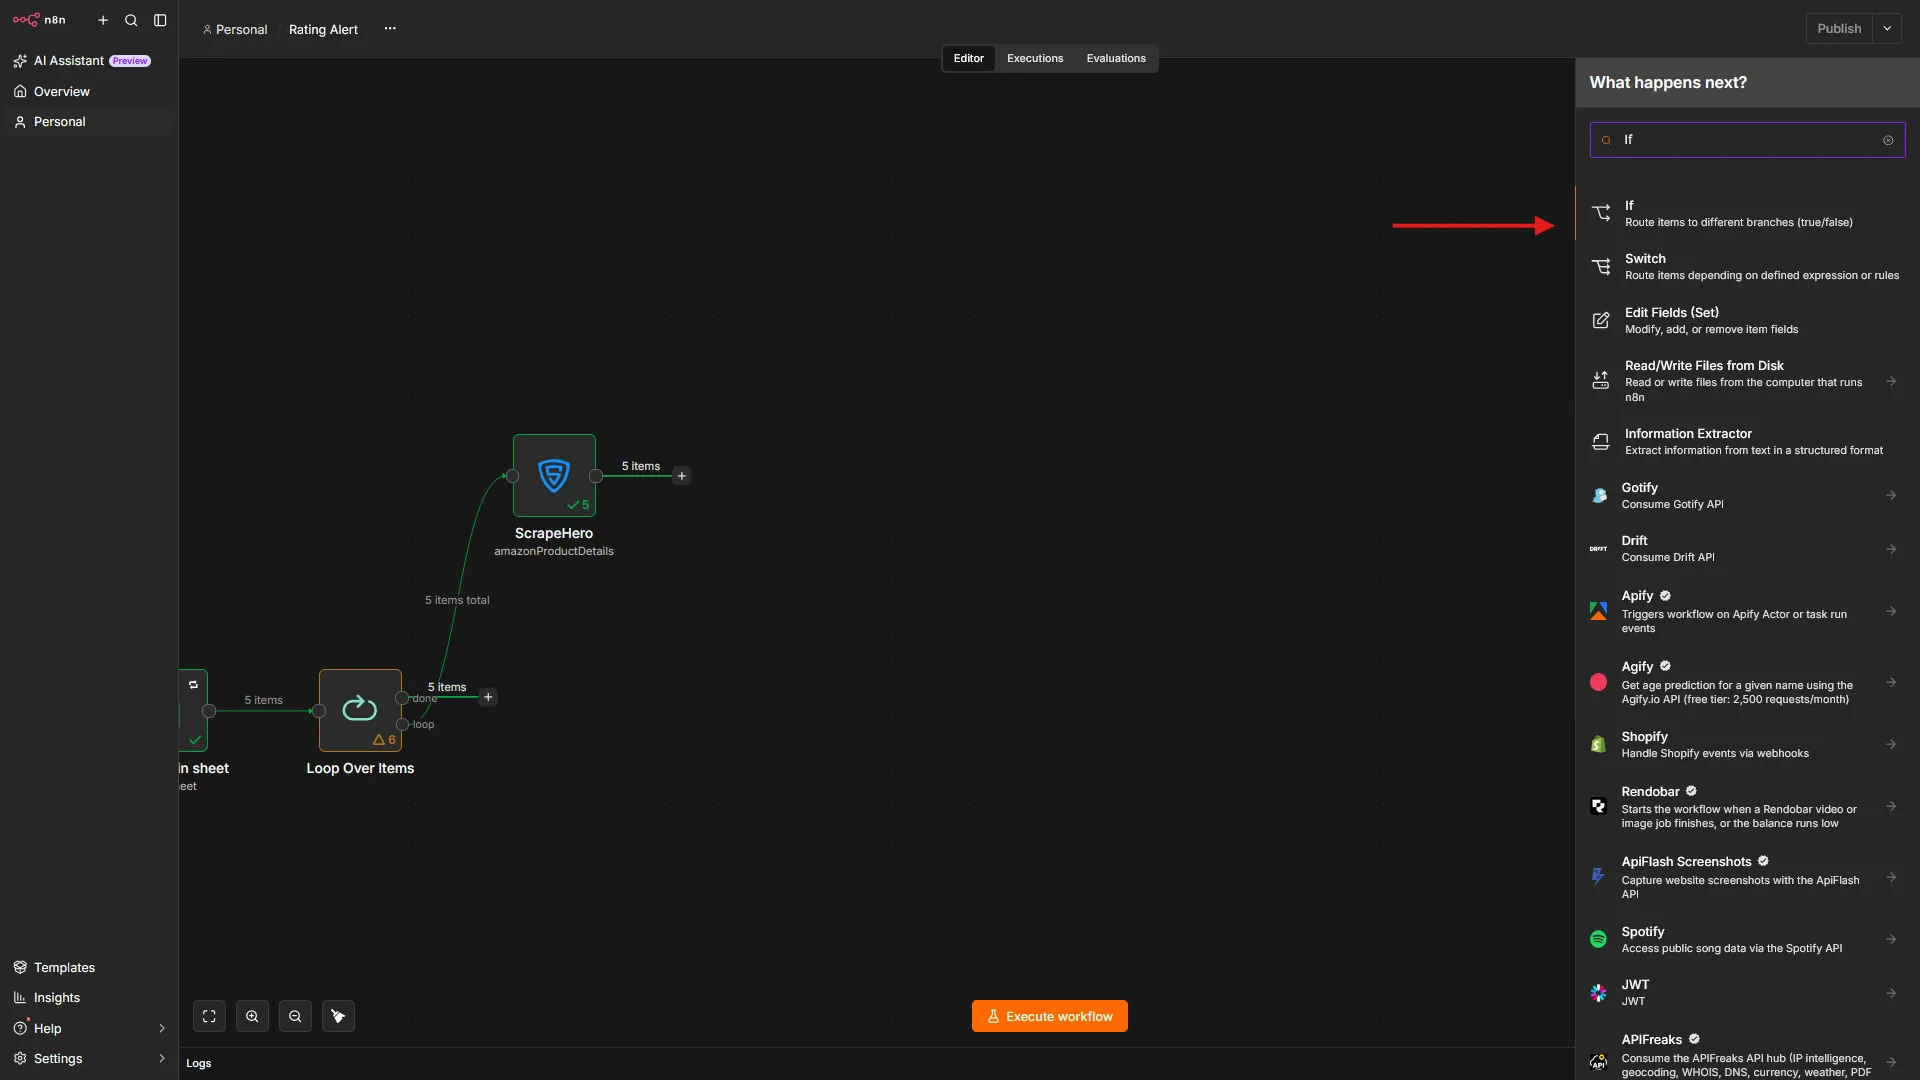Click the n8n logo in the sidebar
This screenshot has width=1920, height=1080.
(39, 20)
